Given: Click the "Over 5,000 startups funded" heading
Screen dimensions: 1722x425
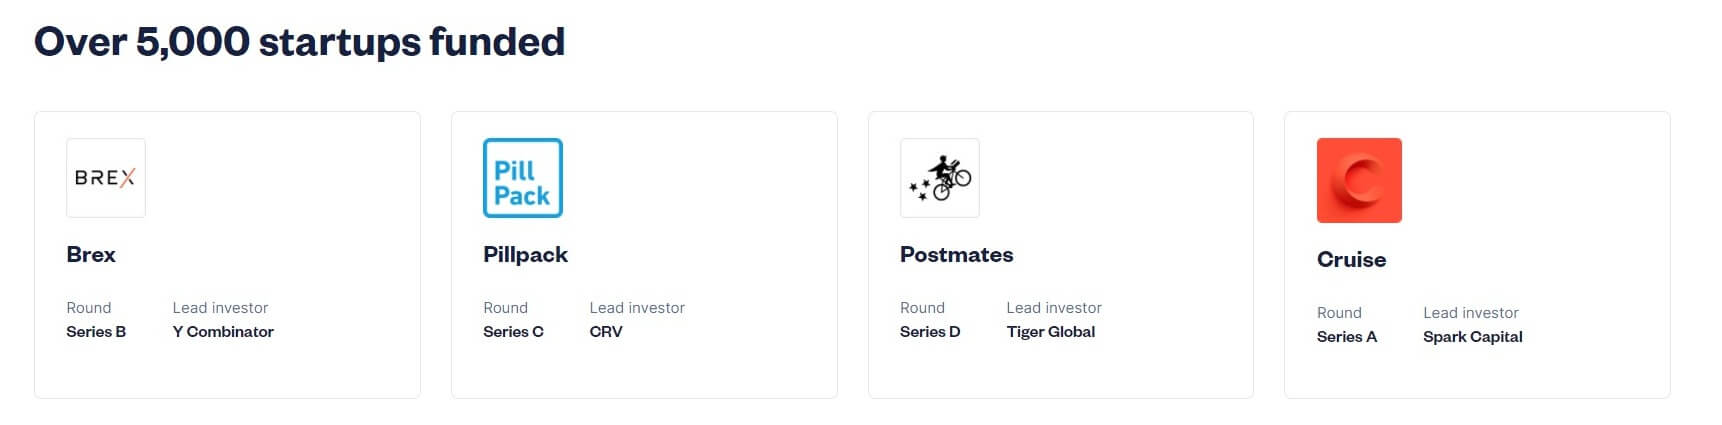Looking at the screenshot, I should 299,42.
